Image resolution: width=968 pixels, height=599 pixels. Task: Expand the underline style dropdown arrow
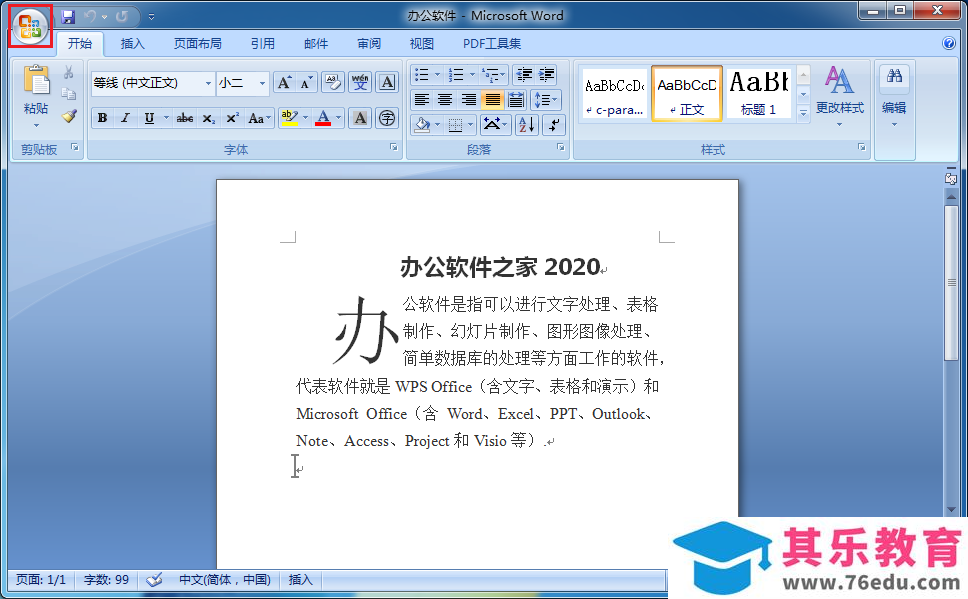165,118
